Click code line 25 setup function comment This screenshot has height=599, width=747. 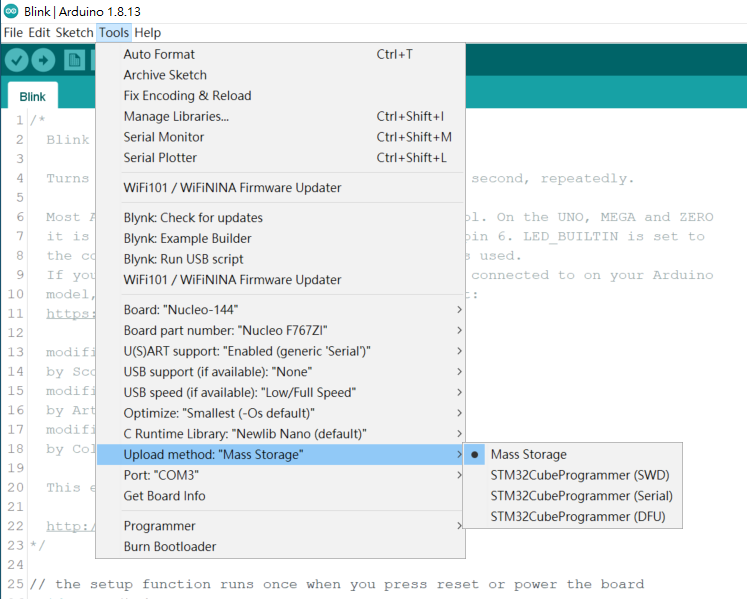pos(337,584)
